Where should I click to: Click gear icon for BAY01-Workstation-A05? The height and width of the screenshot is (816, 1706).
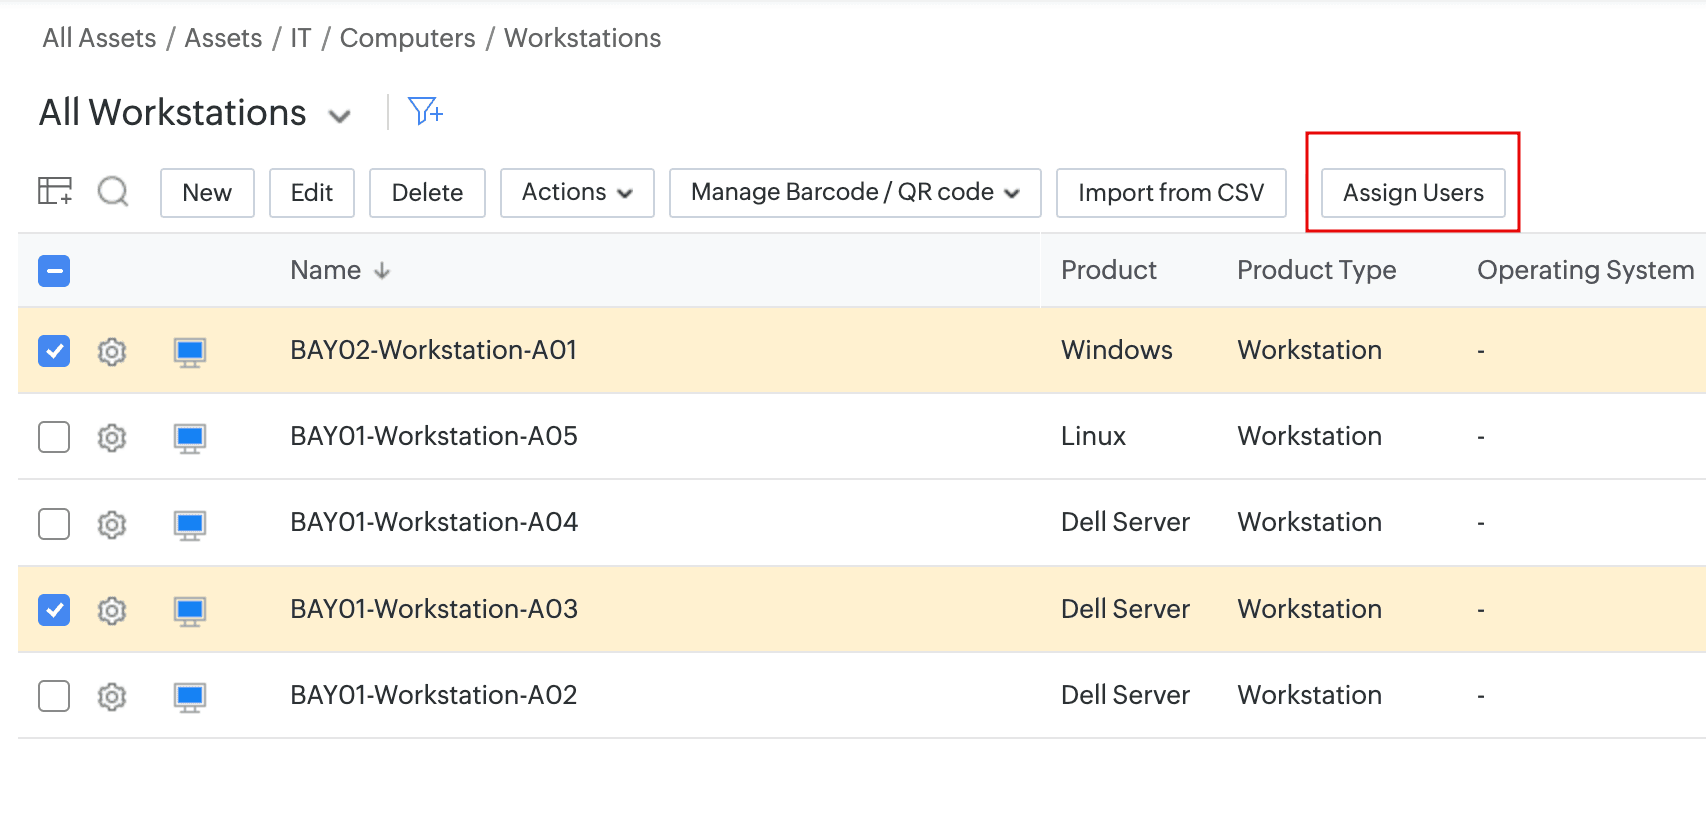click(112, 438)
